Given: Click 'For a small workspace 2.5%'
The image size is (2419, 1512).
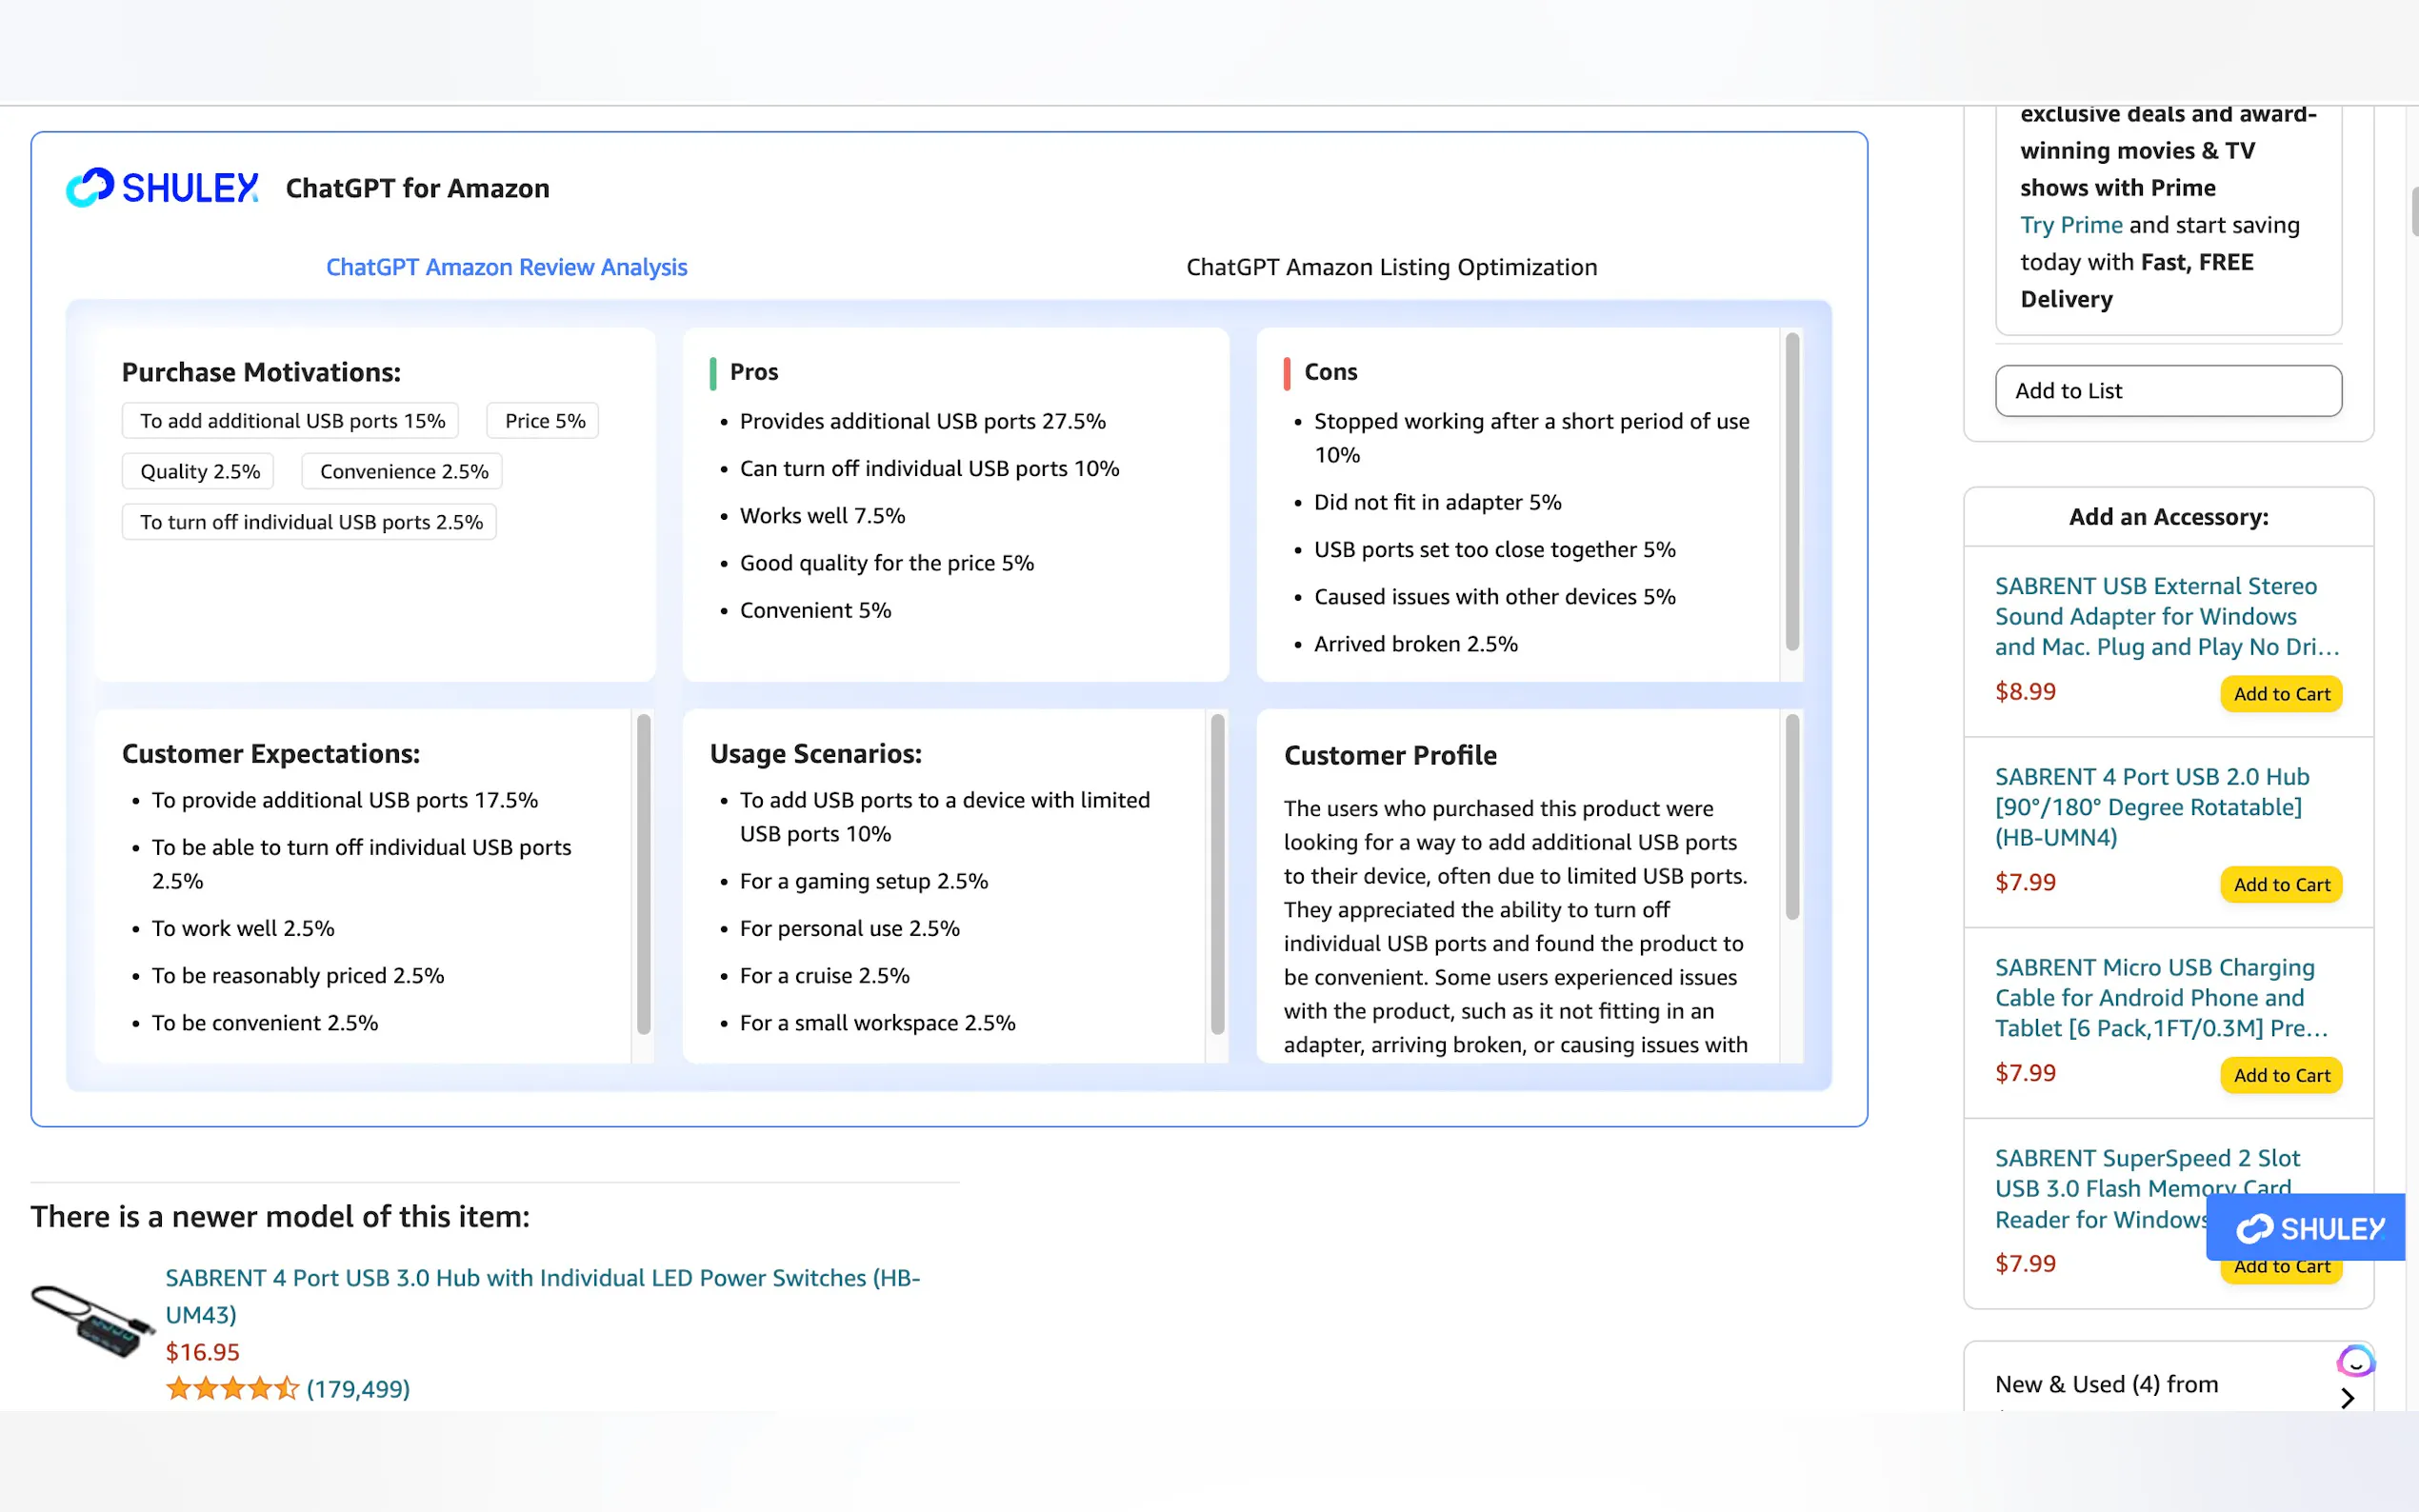Looking at the screenshot, I should click(877, 1023).
